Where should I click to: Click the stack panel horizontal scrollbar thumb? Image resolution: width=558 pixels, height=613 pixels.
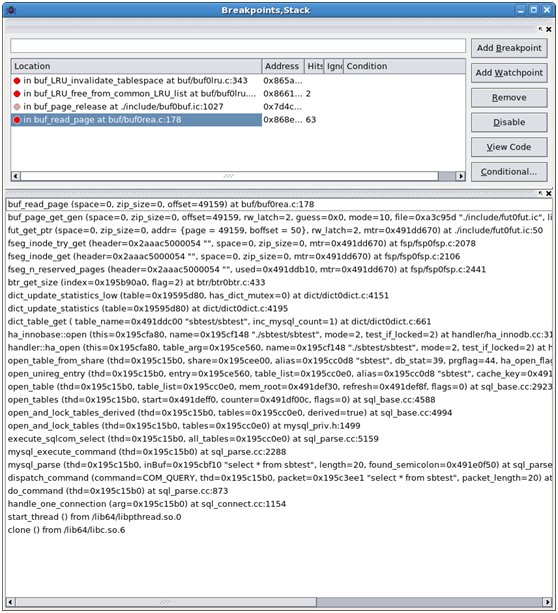pyautogui.click(x=166, y=602)
